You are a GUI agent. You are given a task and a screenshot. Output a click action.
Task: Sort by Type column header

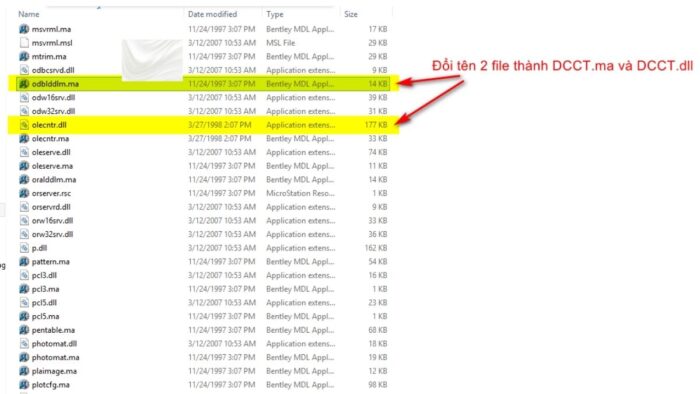pyautogui.click(x=275, y=14)
